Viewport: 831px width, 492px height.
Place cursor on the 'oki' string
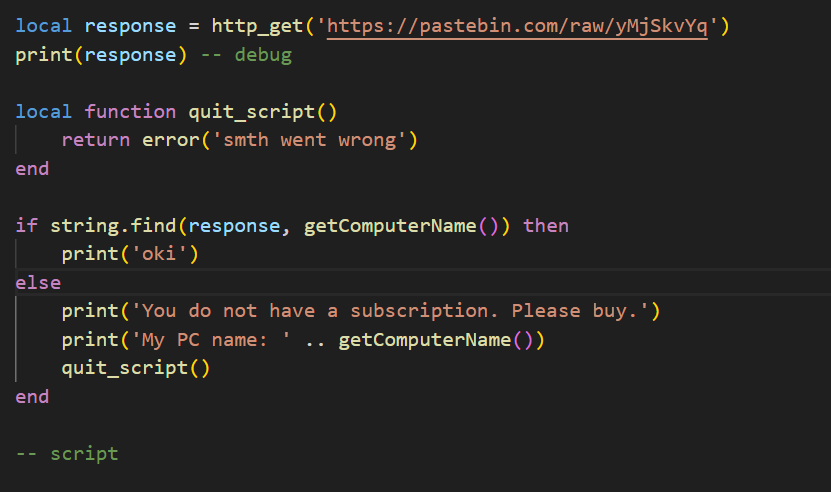tap(158, 254)
